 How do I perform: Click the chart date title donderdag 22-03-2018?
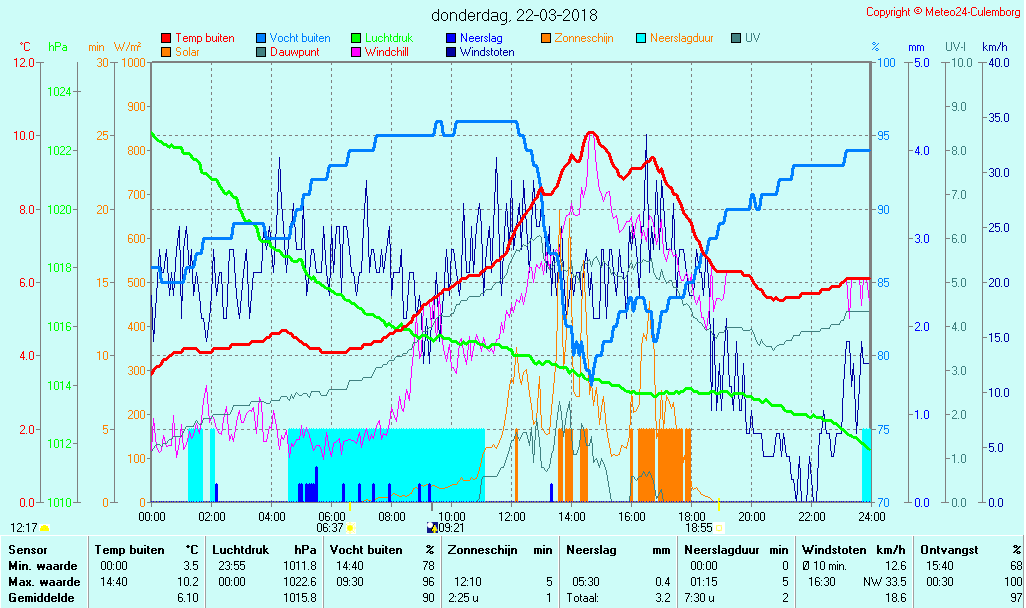click(x=514, y=15)
